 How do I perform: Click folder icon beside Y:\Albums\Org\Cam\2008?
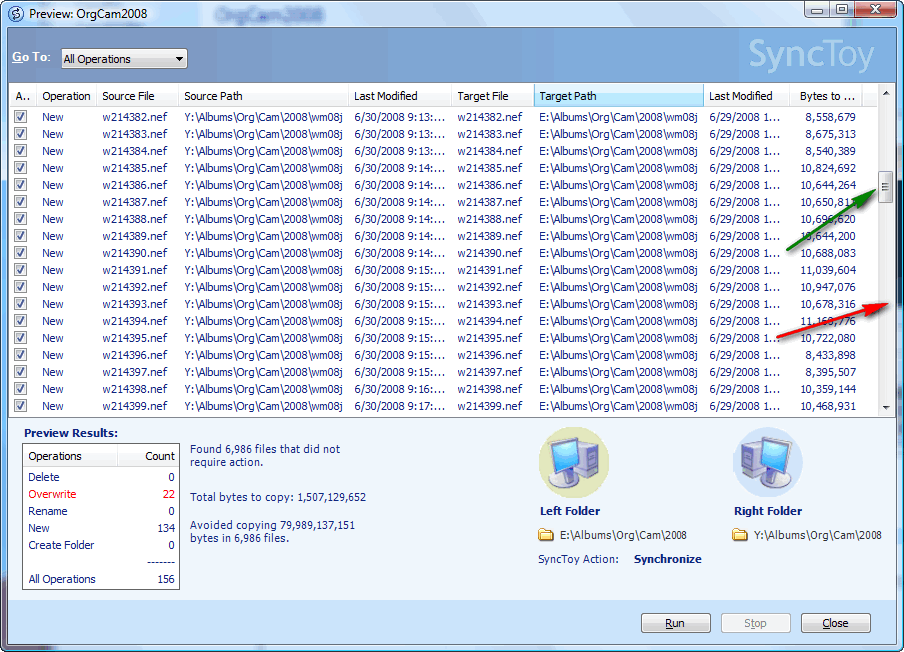(740, 535)
